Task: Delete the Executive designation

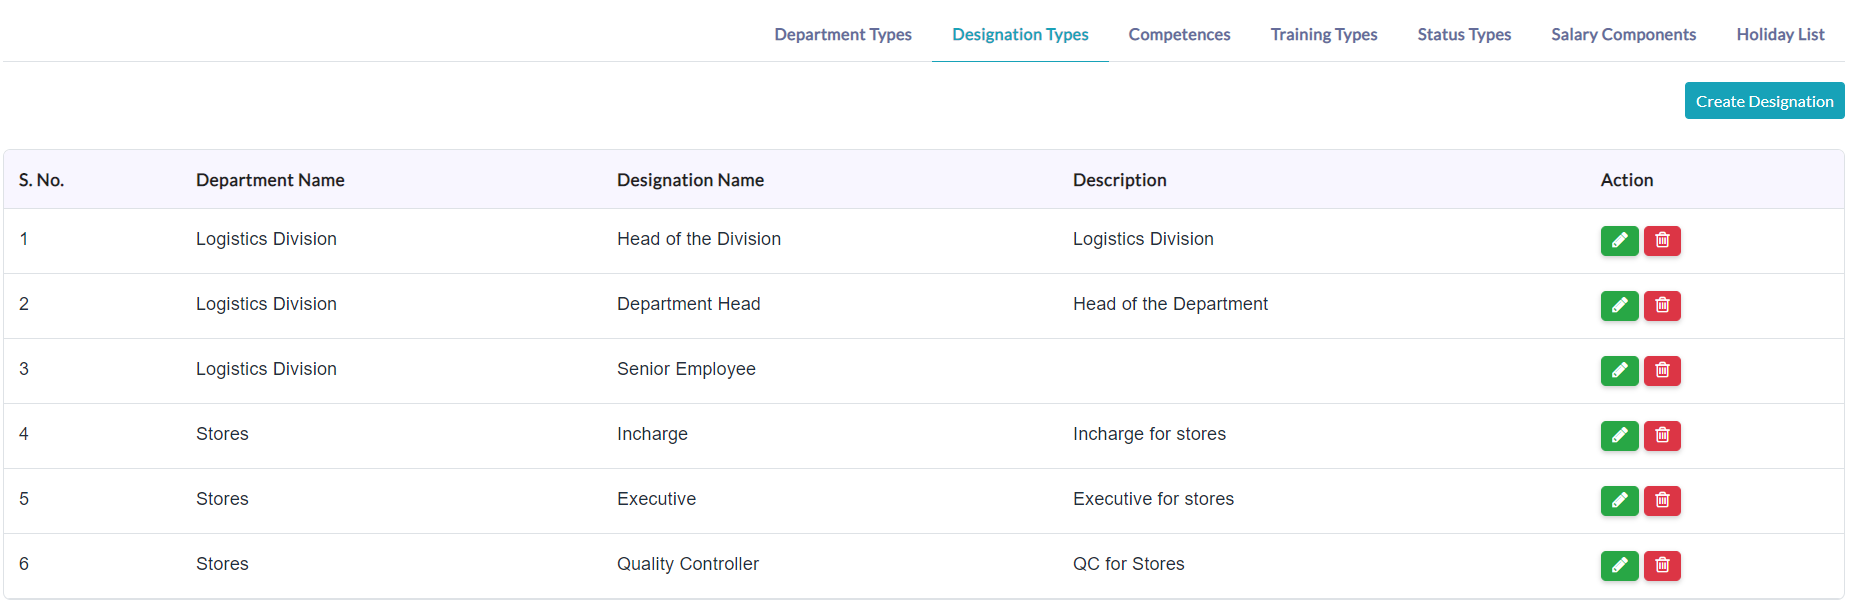Action: (1662, 501)
